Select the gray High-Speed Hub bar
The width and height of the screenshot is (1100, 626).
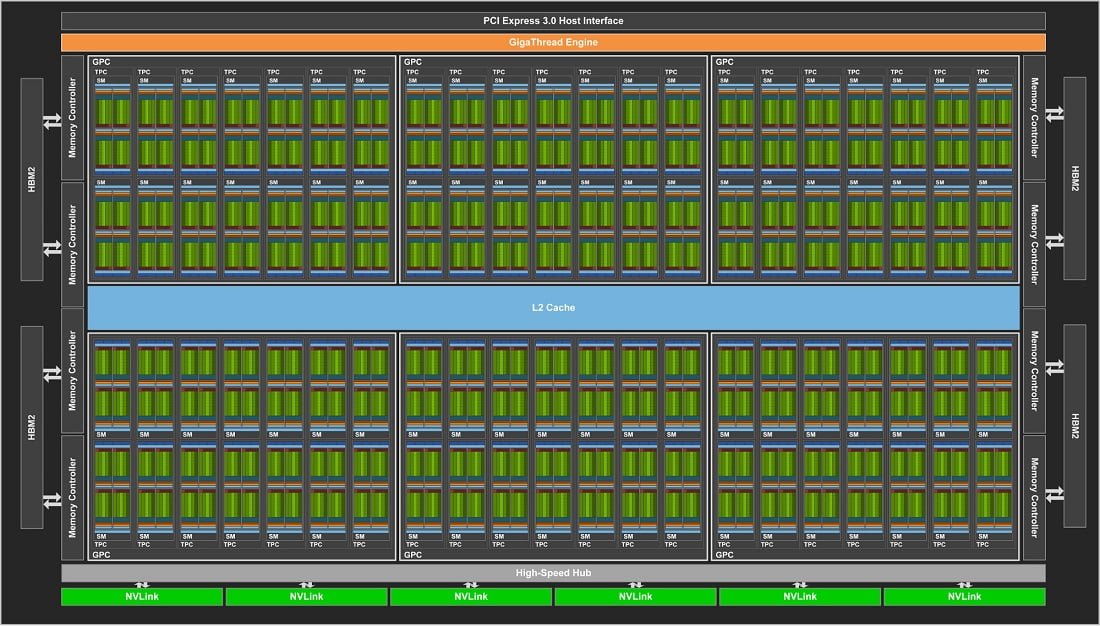553,573
